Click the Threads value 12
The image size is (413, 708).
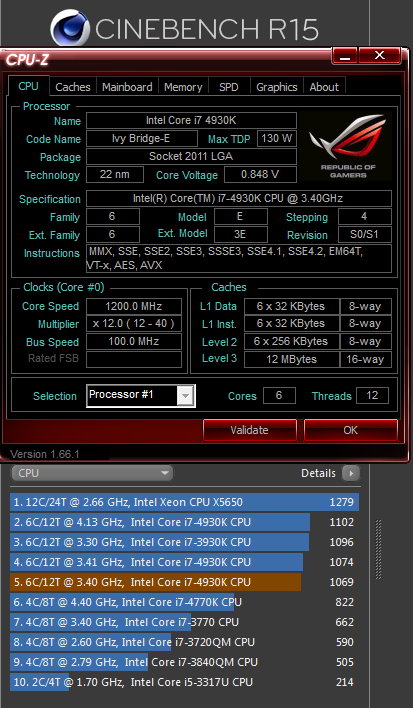(372, 396)
